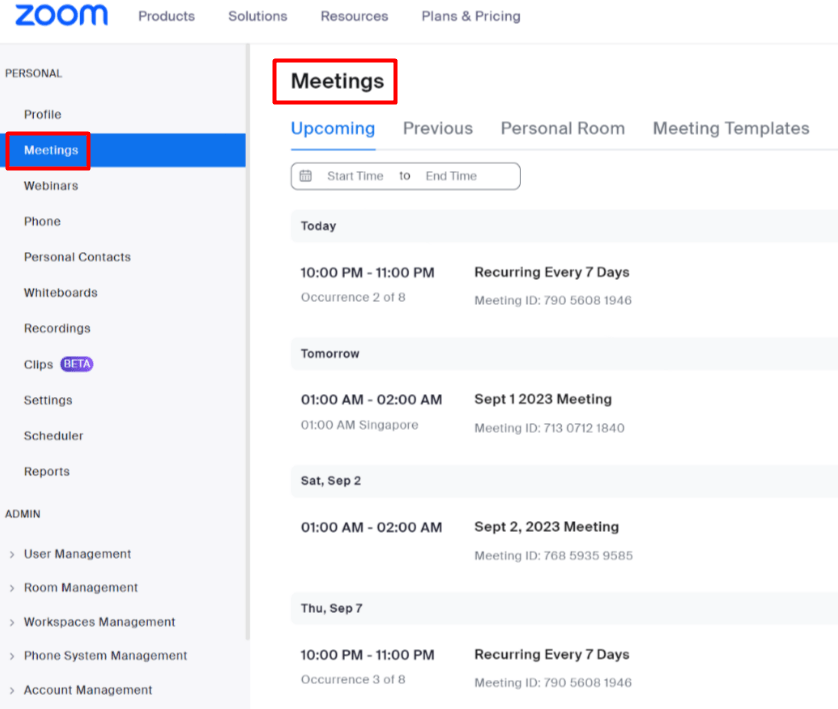Click the Meetings page heading
This screenshot has height=709, width=838.
pyautogui.click(x=337, y=81)
